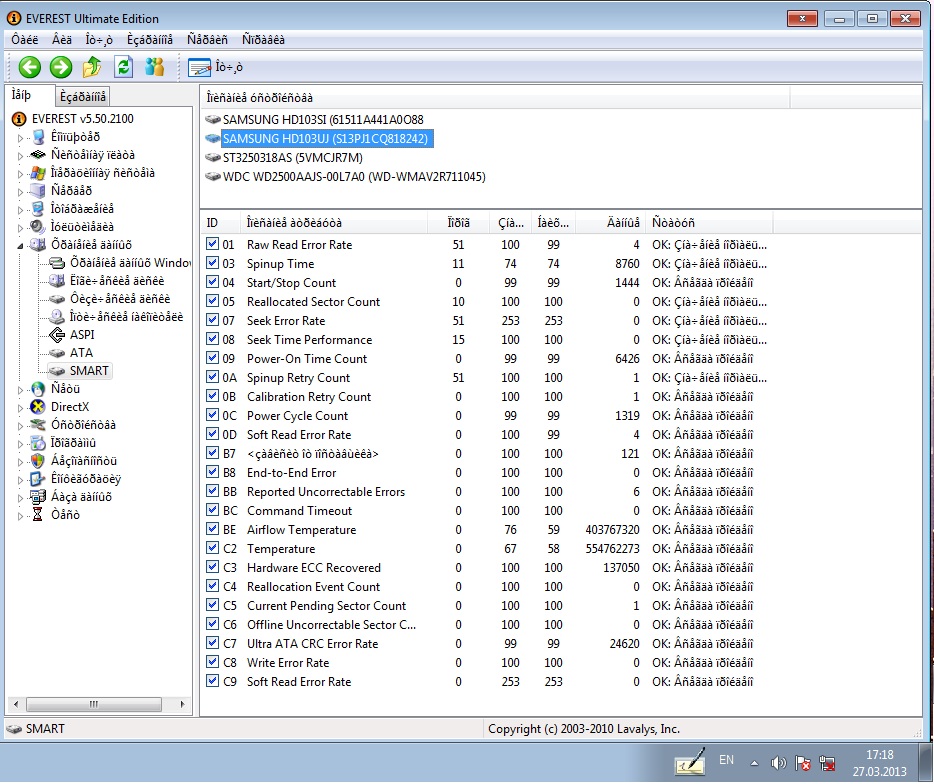Toggle the Reallocated Sector Count checkbox
The width and height of the screenshot is (934, 784).
tap(212, 301)
